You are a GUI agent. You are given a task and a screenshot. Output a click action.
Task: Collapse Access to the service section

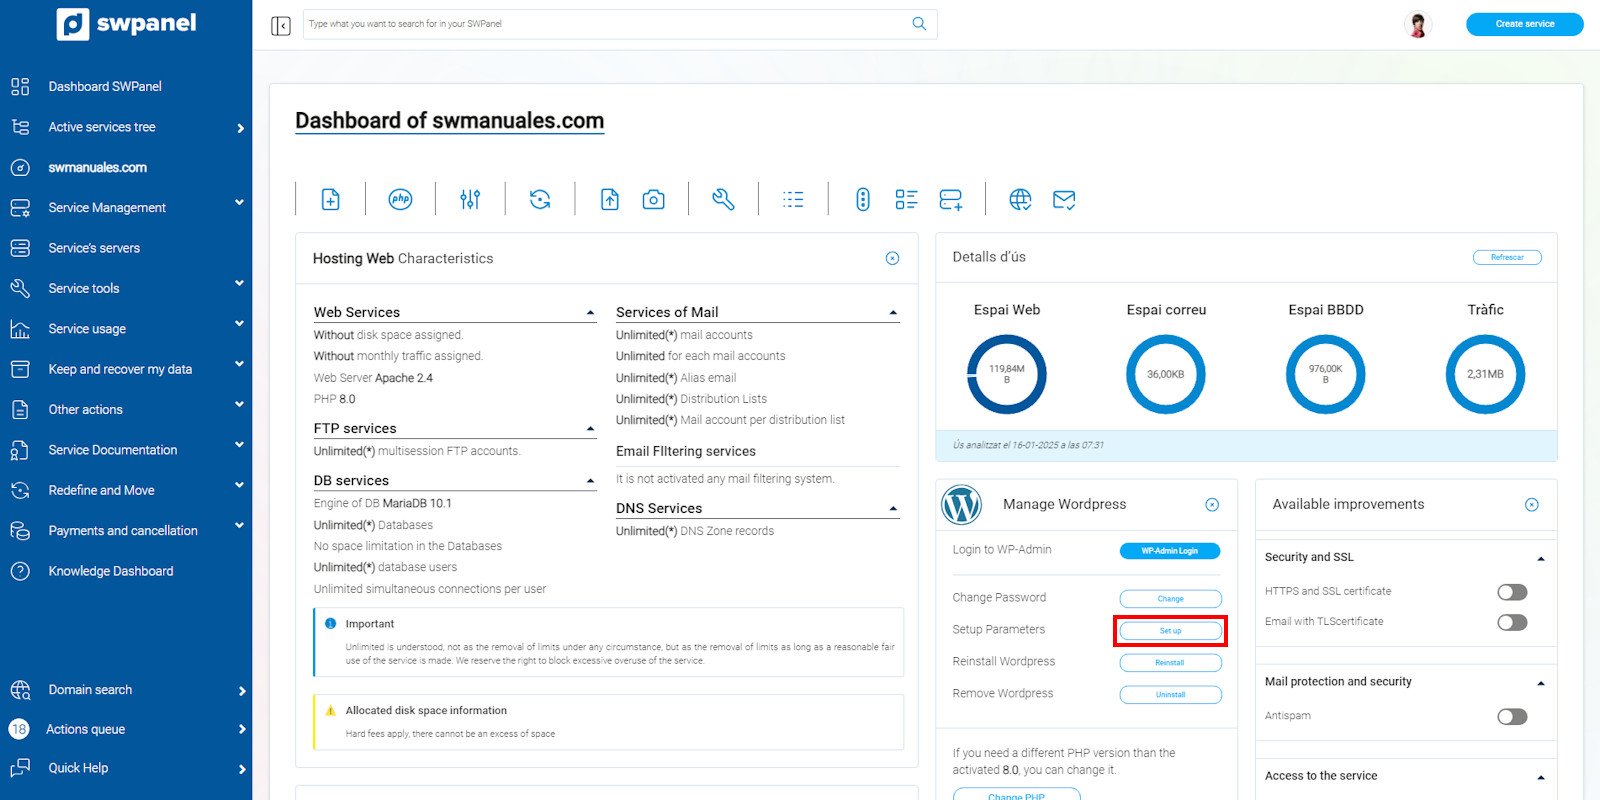click(x=1541, y=777)
